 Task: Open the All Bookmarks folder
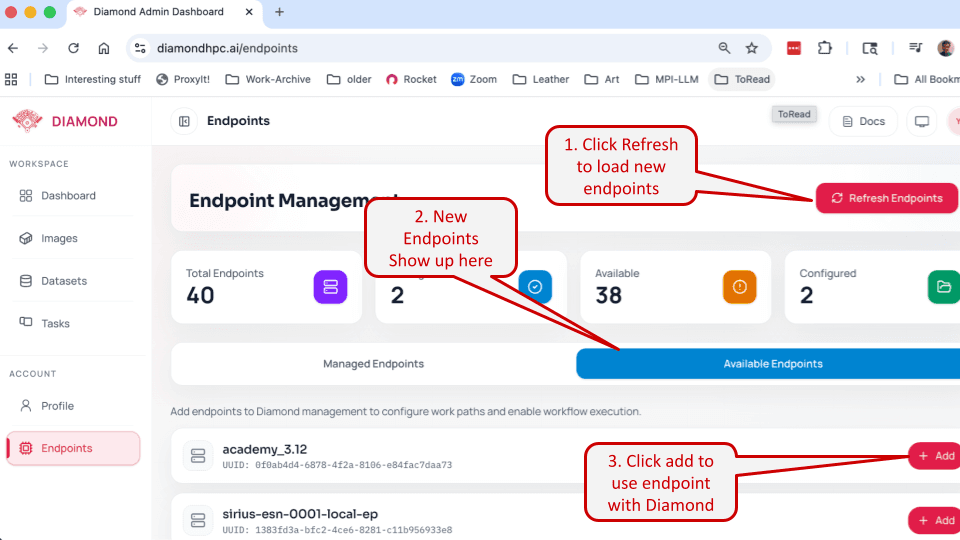pyautogui.click(x=926, y=79)
